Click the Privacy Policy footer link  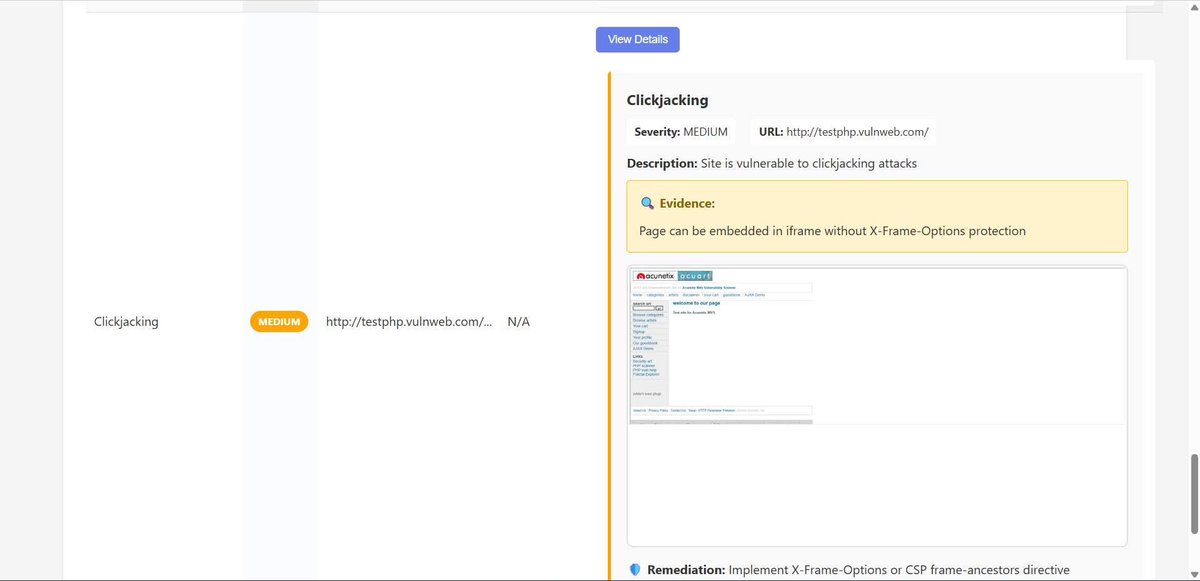(658, 411)
